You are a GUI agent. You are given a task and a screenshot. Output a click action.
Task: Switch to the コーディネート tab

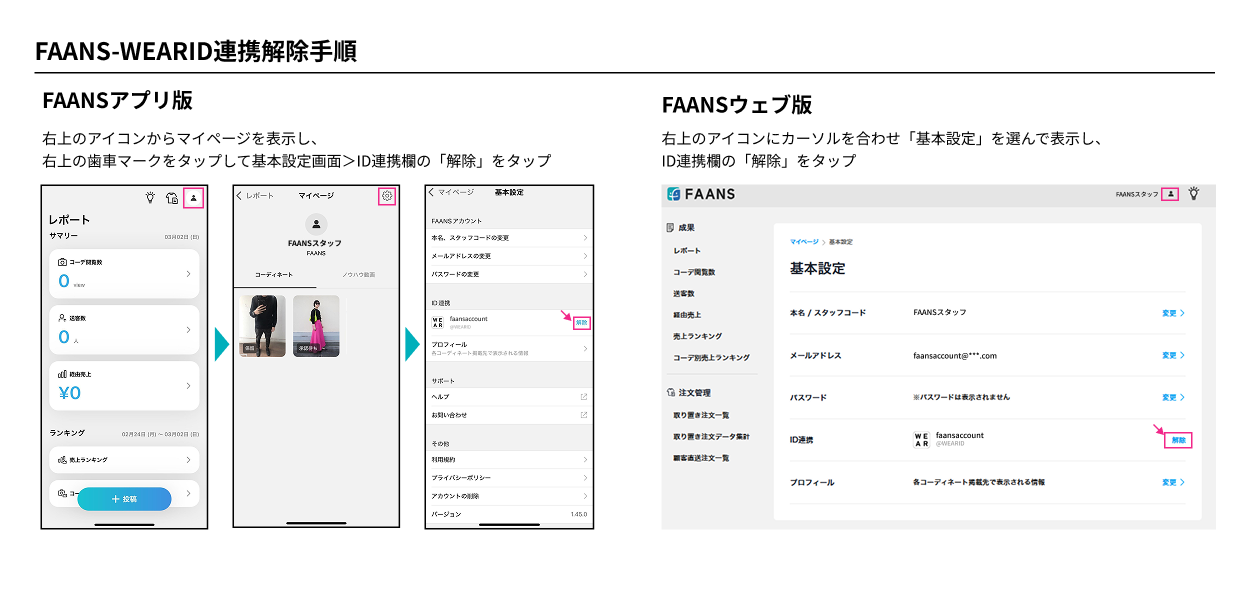[x=274, y=273]
